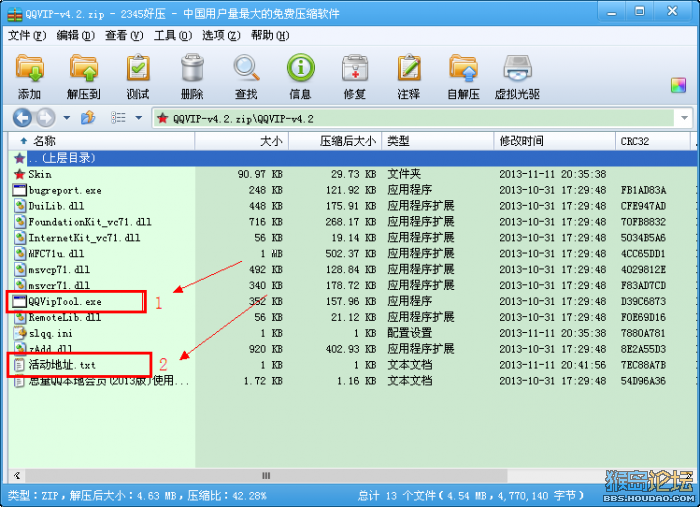The image size is (700, 507).
Task: Click the 自解压 (Self-extract) icon
Action: (463, 68)
